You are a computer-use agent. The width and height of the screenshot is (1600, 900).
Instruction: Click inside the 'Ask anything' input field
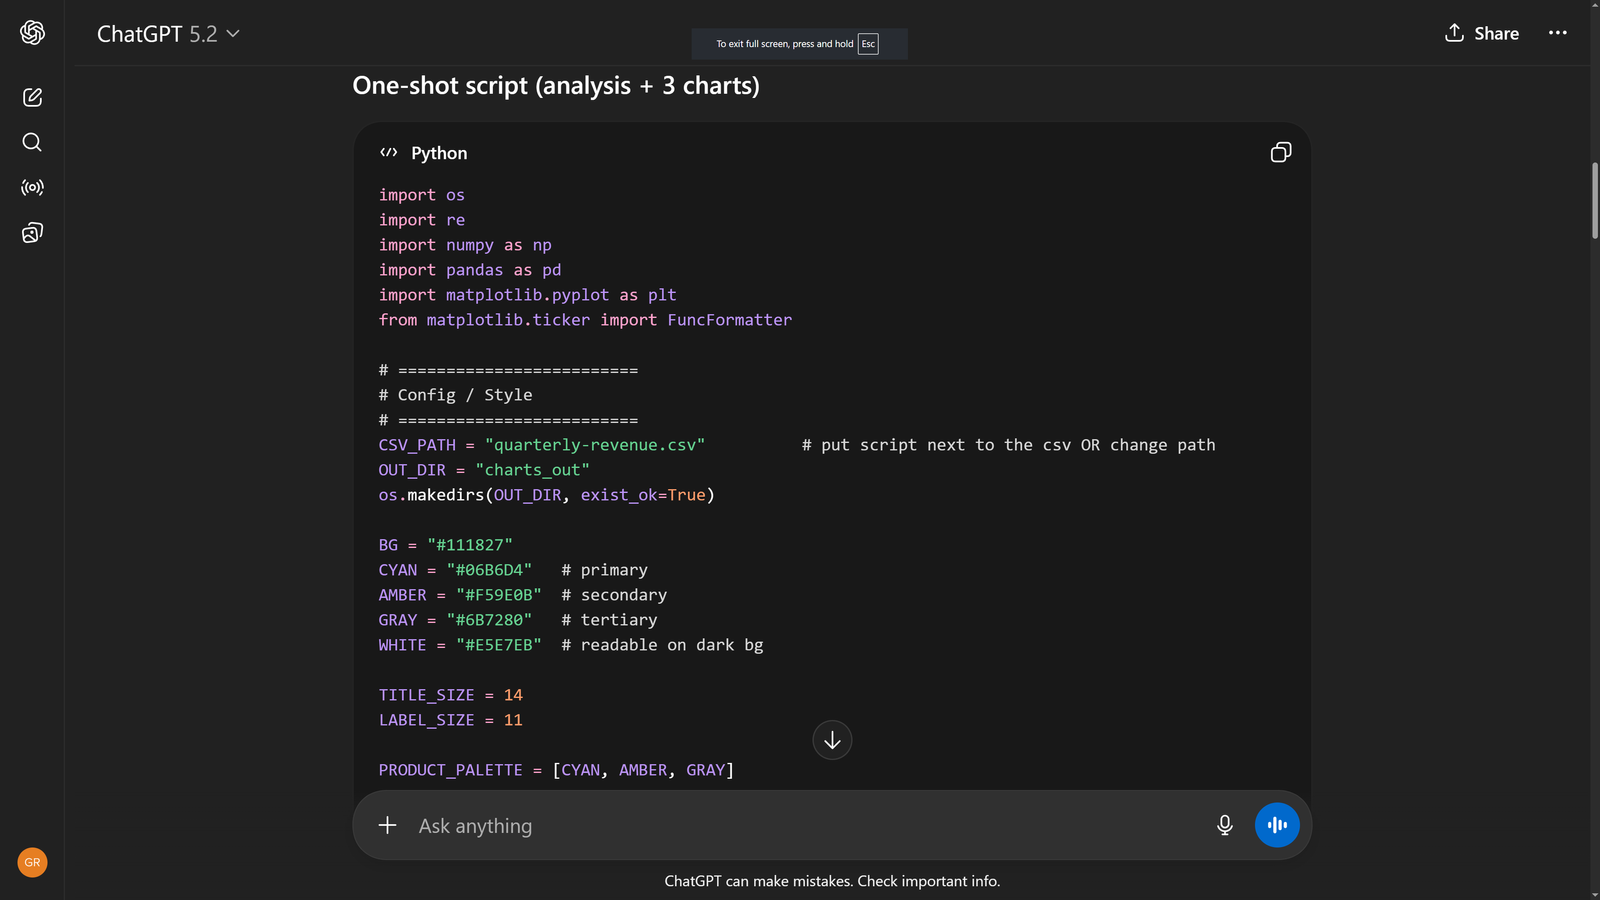pyautogui.click(x=700, y=825)
